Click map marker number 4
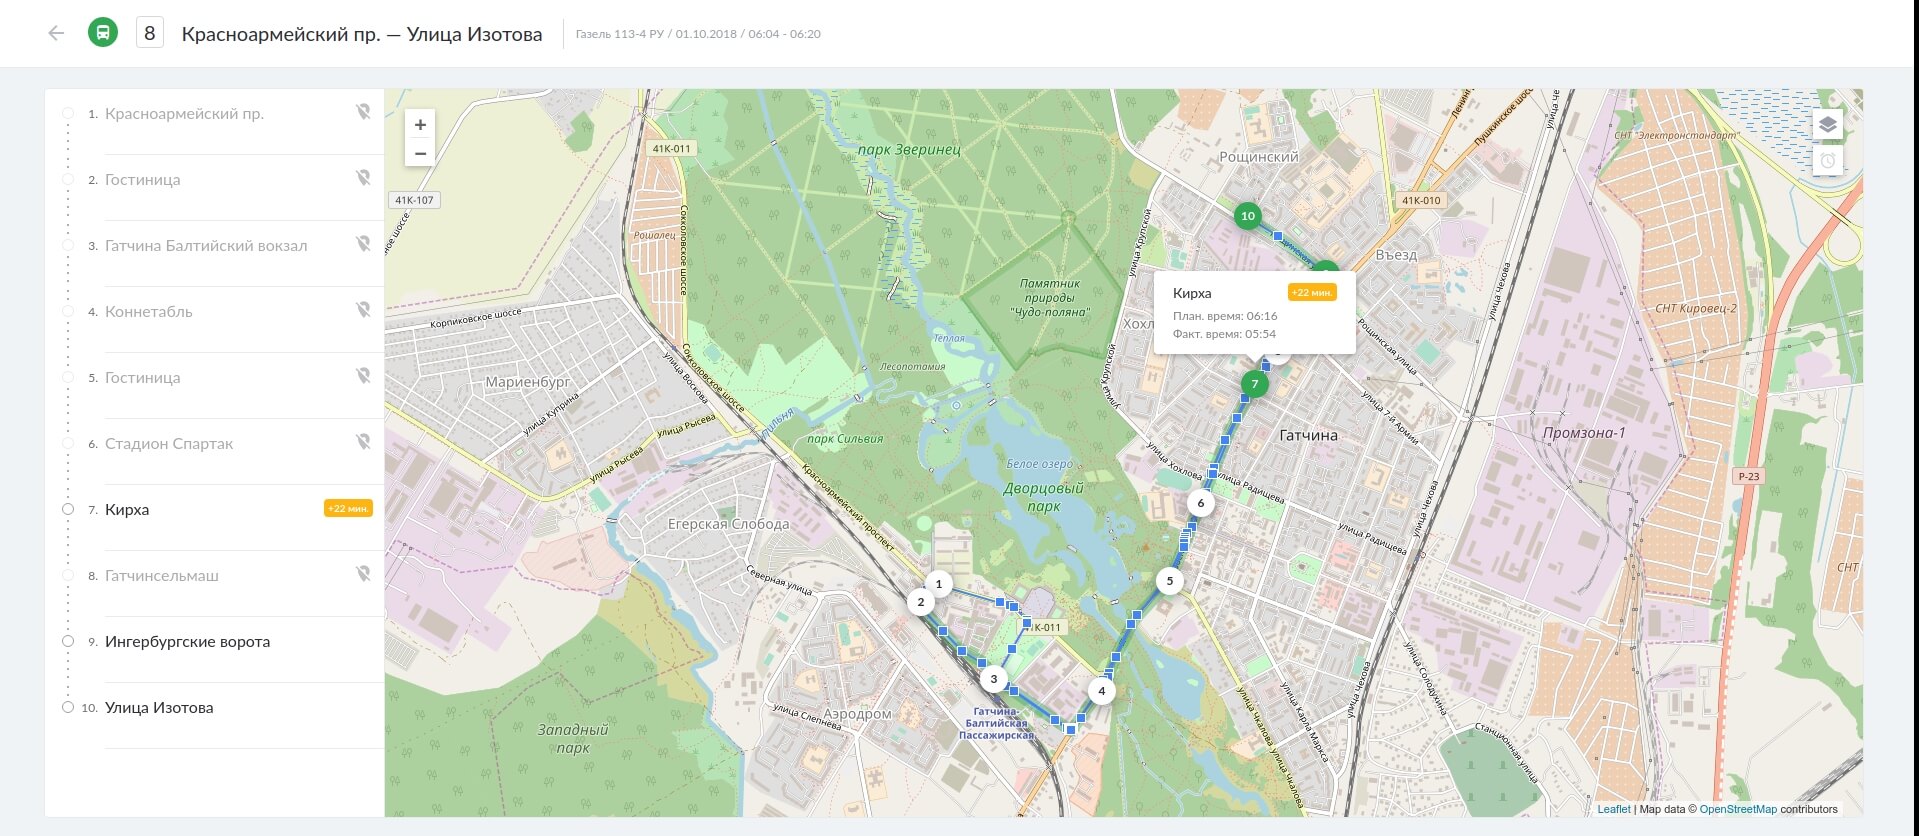Image resolution: width=1919 pixels, height=836 pixels. click(x=1101, y=691)
